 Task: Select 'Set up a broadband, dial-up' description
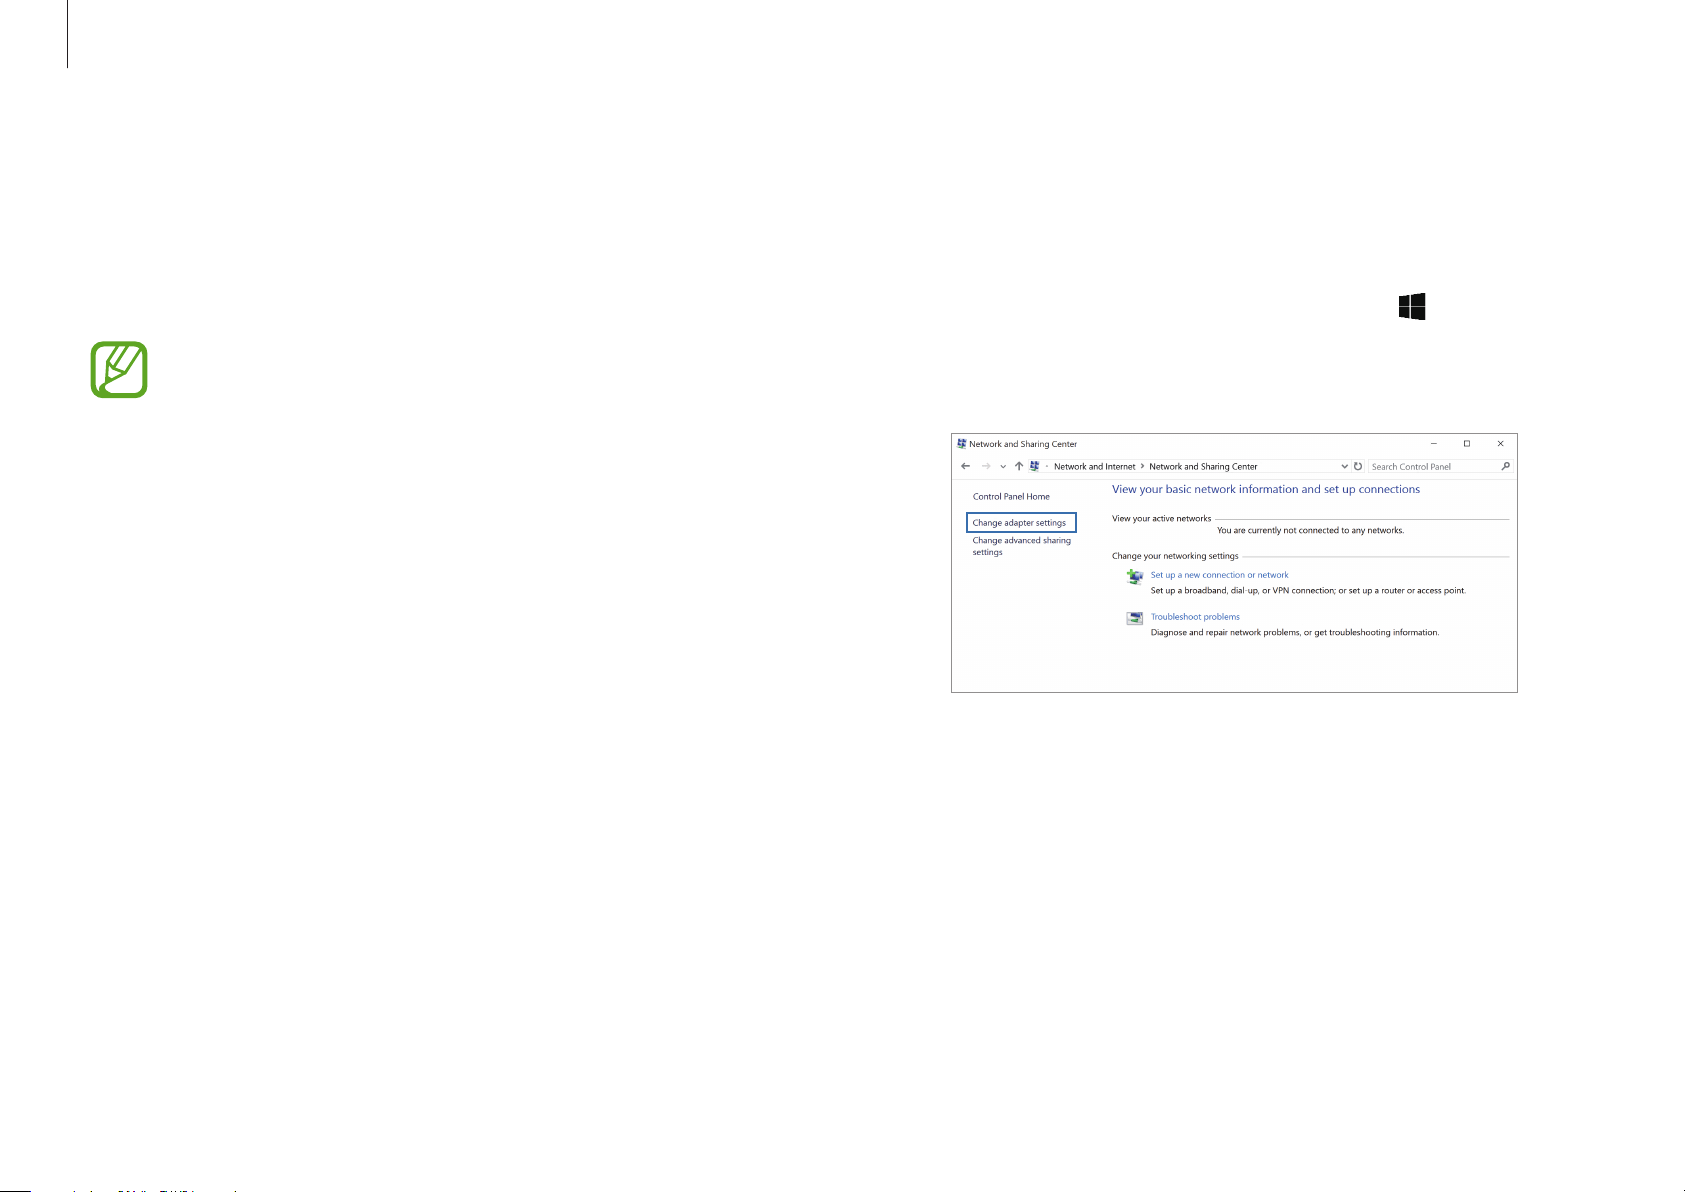click(x=1308, y=591)
